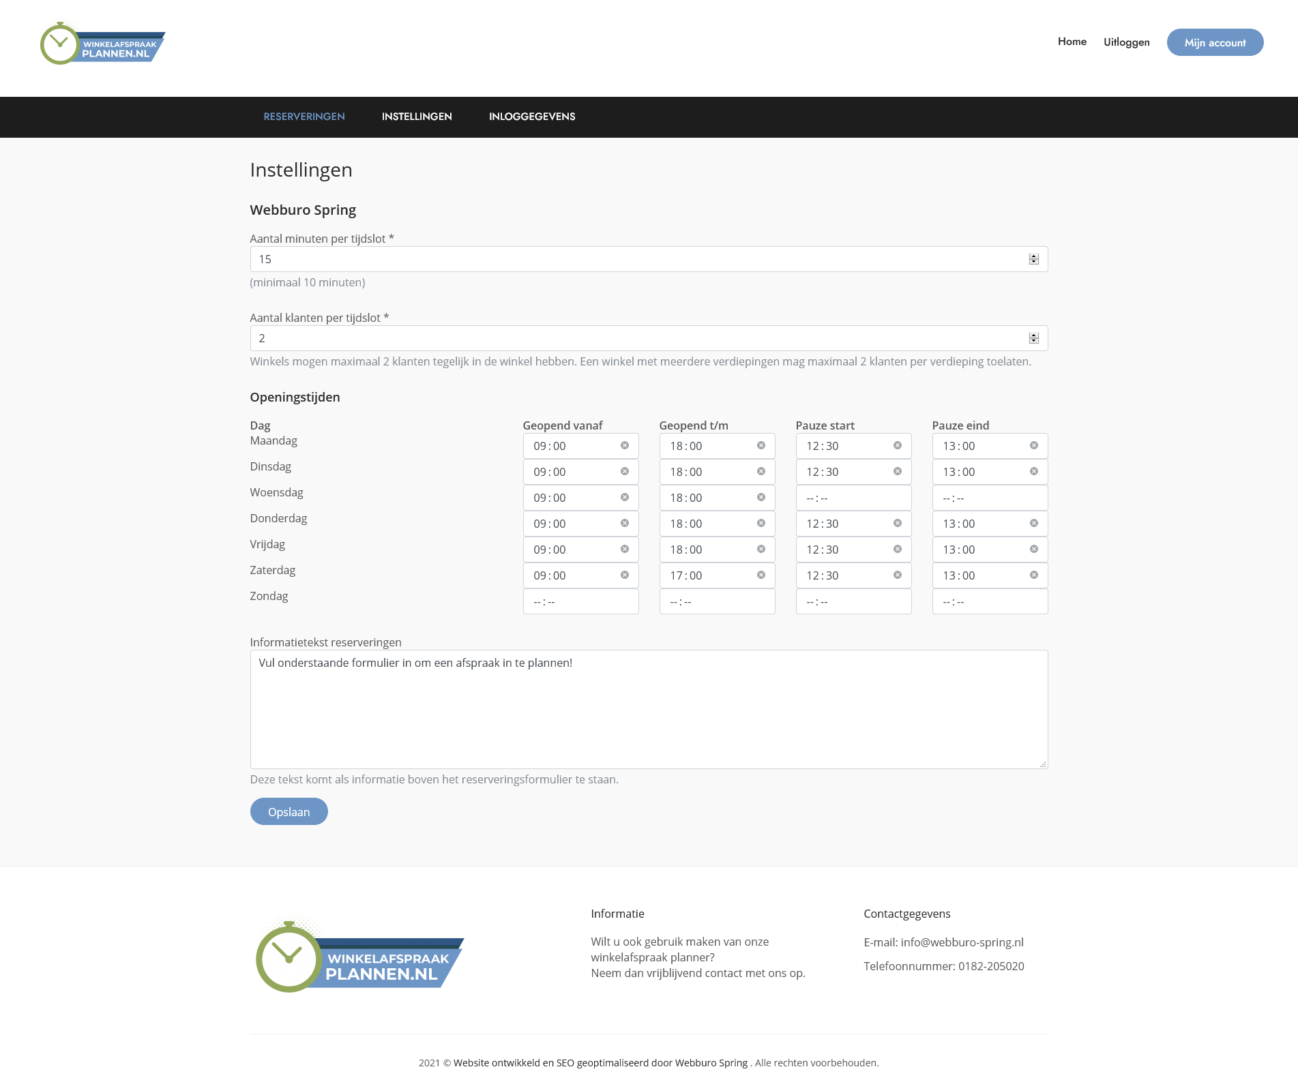This screenshot has width=1298, height=1080.
Task: Clear Vrijdag pause end 13:00
Action: 1034,550
